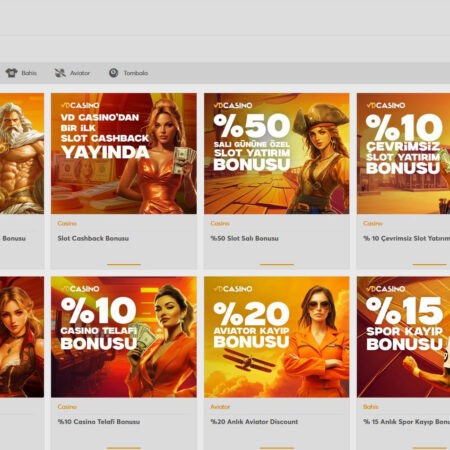Click the orange bar under %20 Anlık Aviator Discount
Screen dimensions: 450x450
tap(277, 448)
